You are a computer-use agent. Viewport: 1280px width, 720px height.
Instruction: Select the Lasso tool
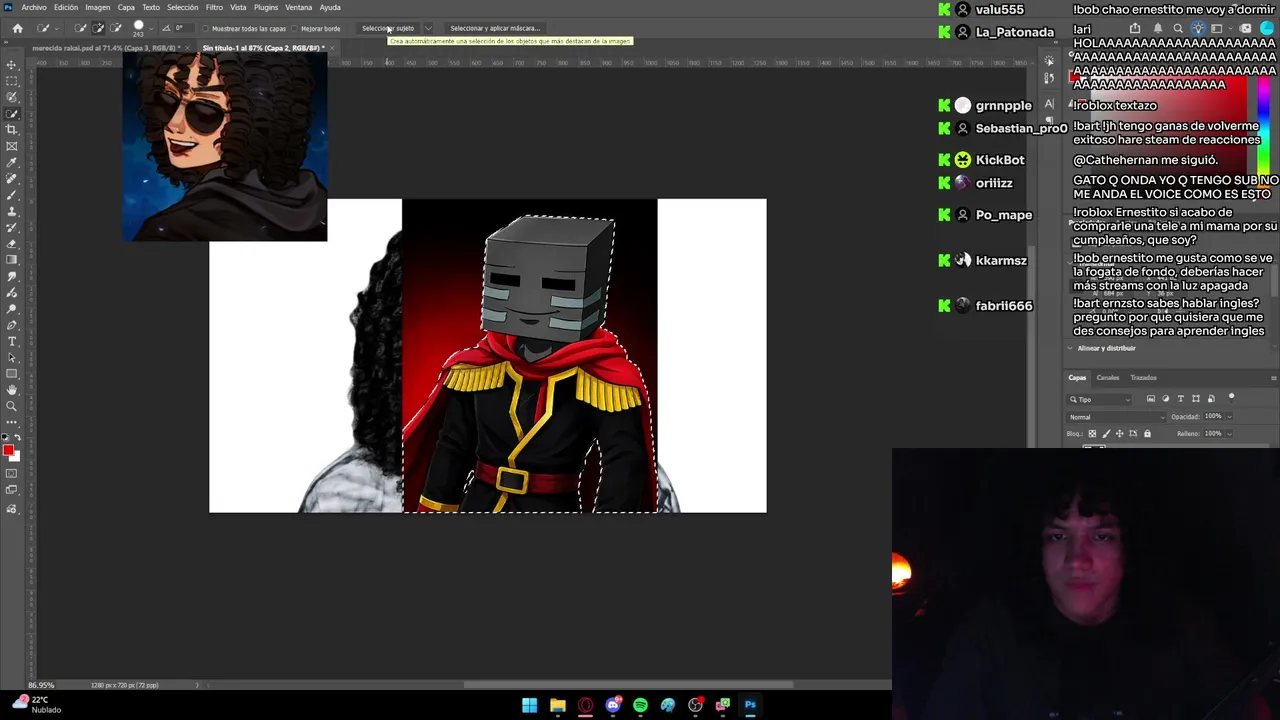click(12, 97)
